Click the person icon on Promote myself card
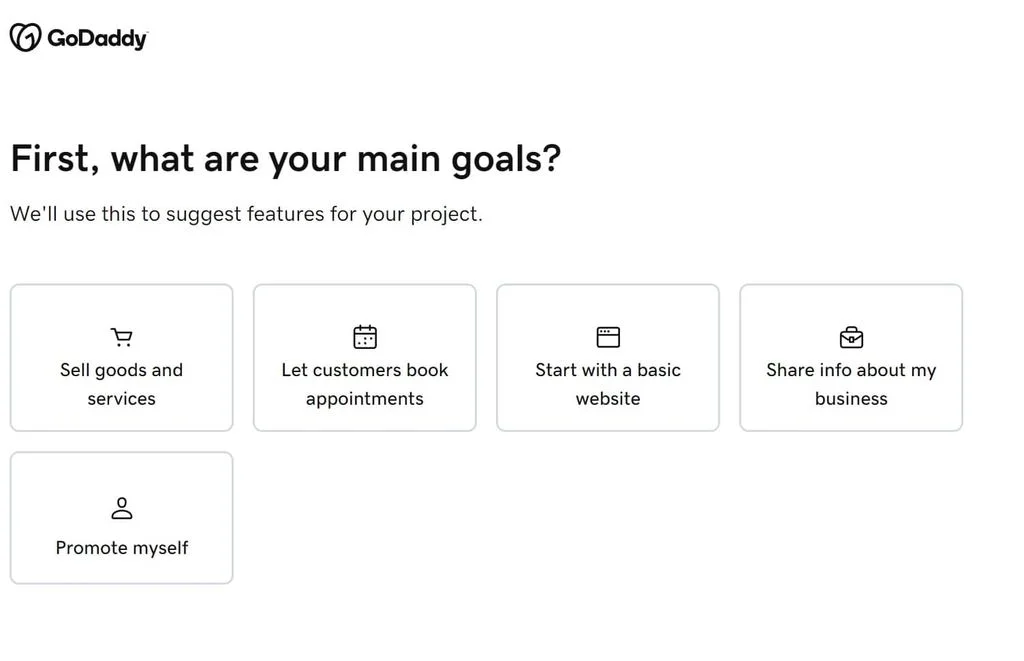The image size is (1024, 661). pyautogui.click(x=121, y=507)
